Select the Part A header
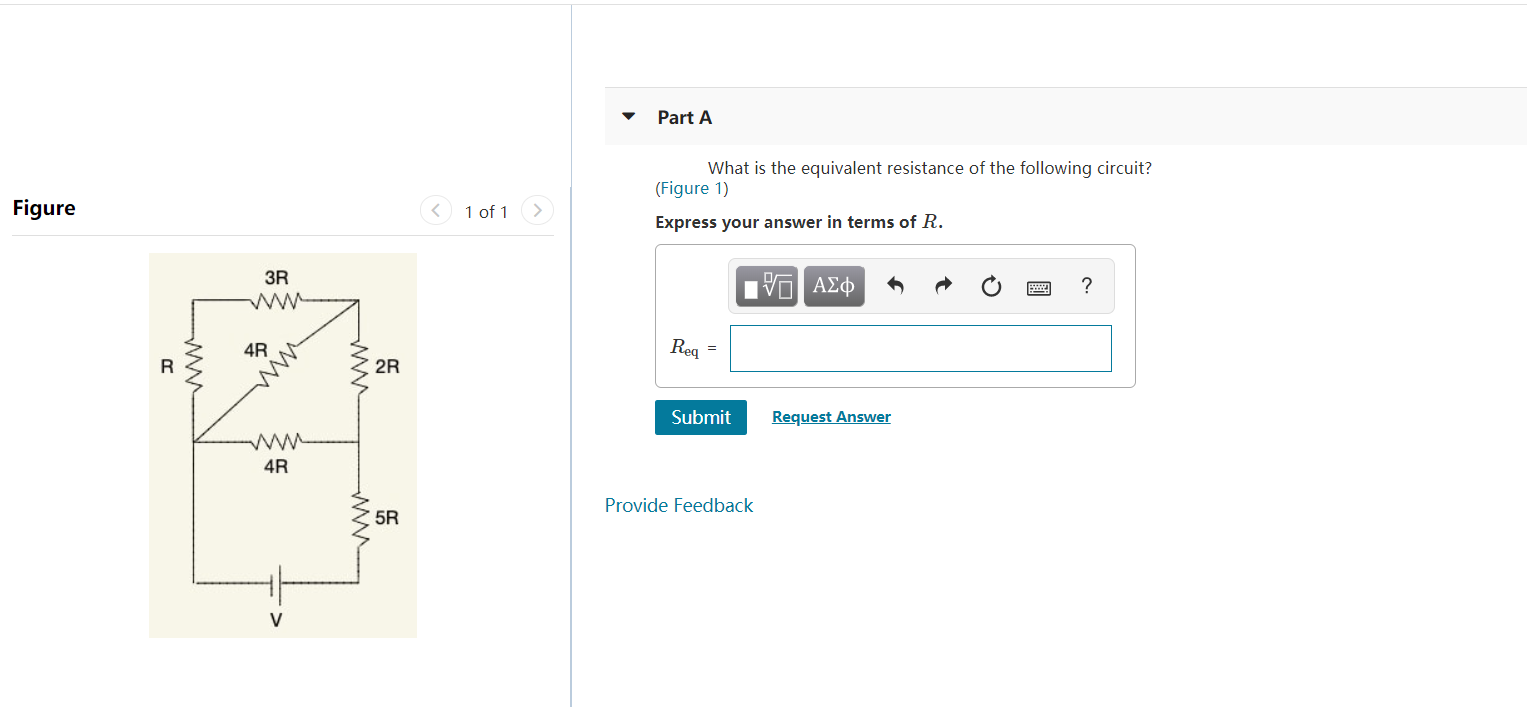The width and height of the screenshot is (1527, 707). point(684,117)
